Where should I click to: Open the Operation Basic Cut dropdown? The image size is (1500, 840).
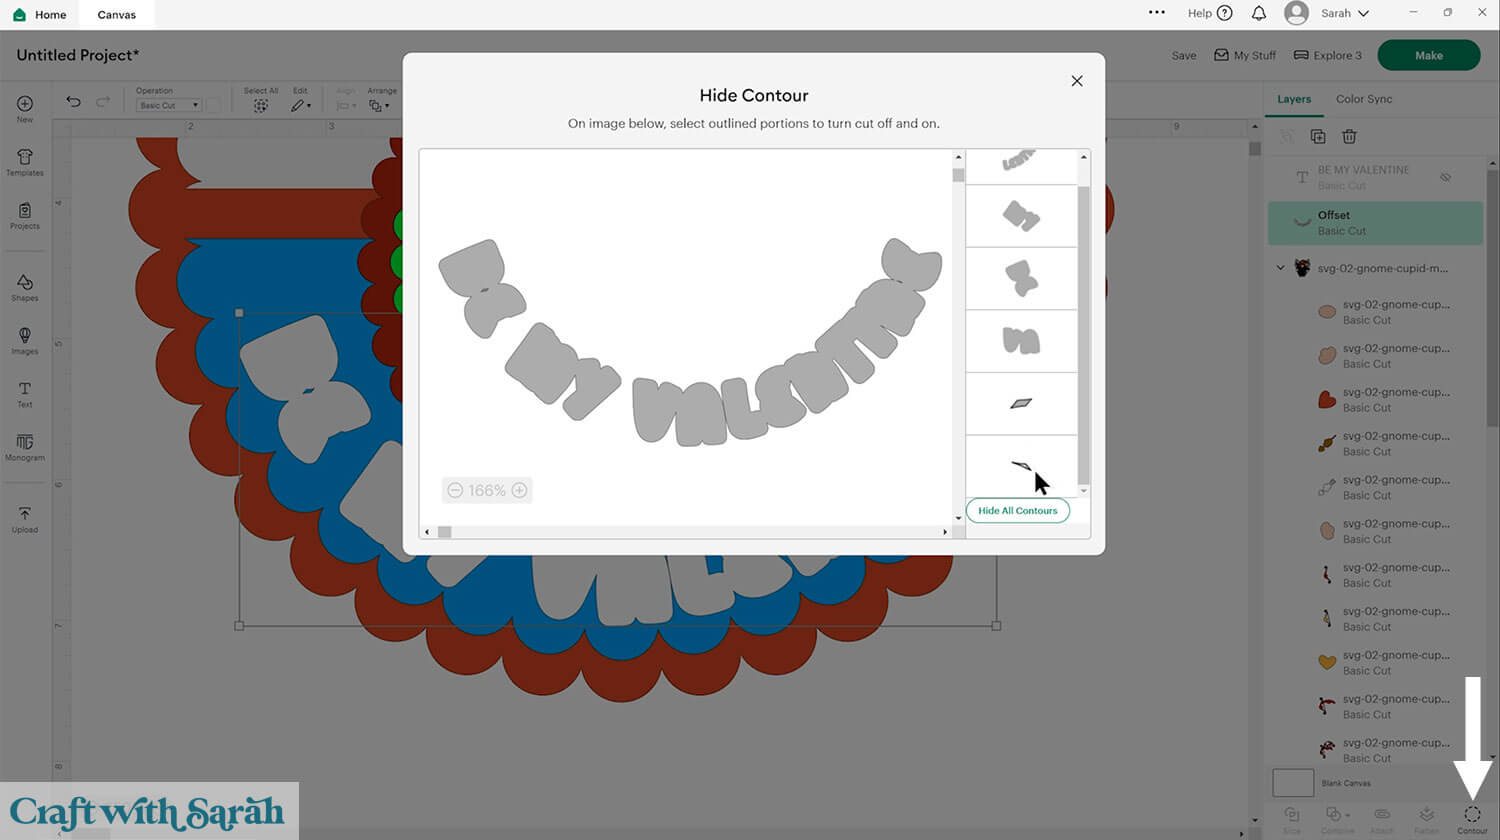(168, 105)
